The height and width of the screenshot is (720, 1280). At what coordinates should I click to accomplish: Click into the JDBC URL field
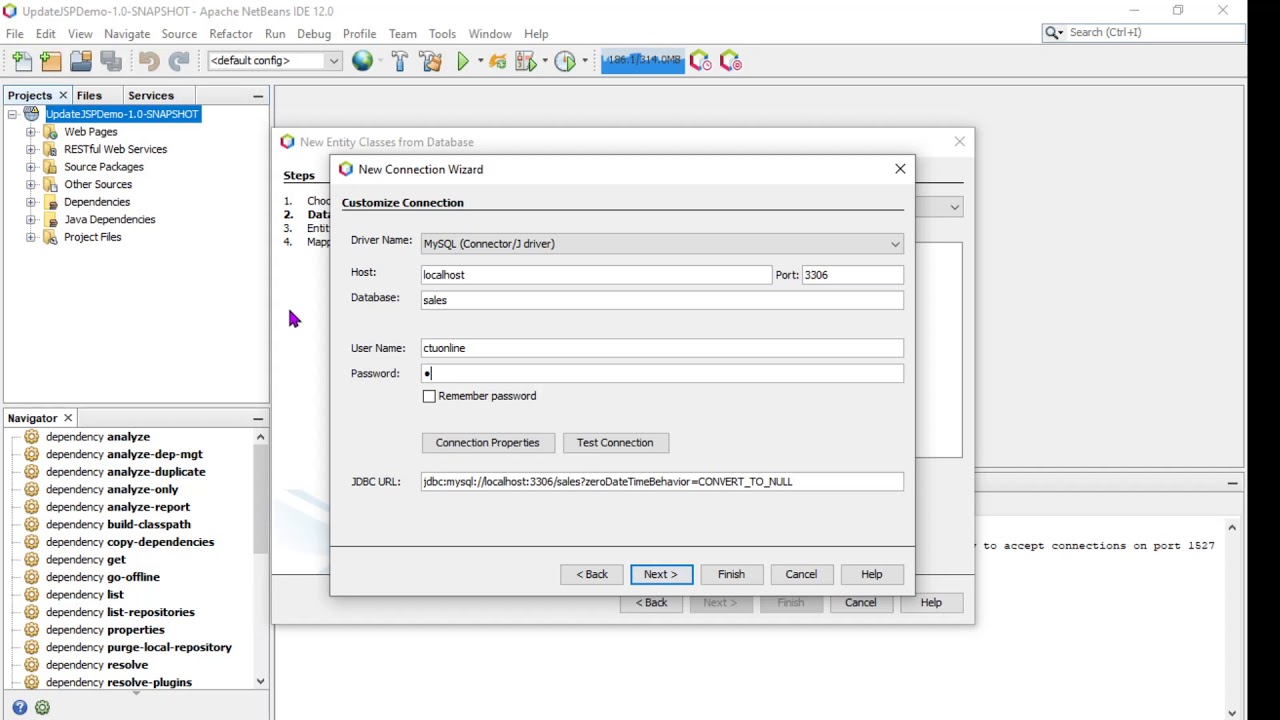coord(662,482)
